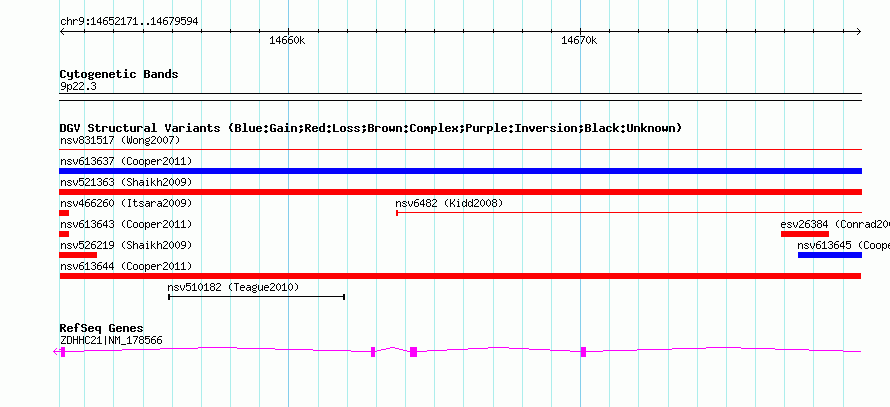Click the left arrow end of the ruler

coord(62,31)
